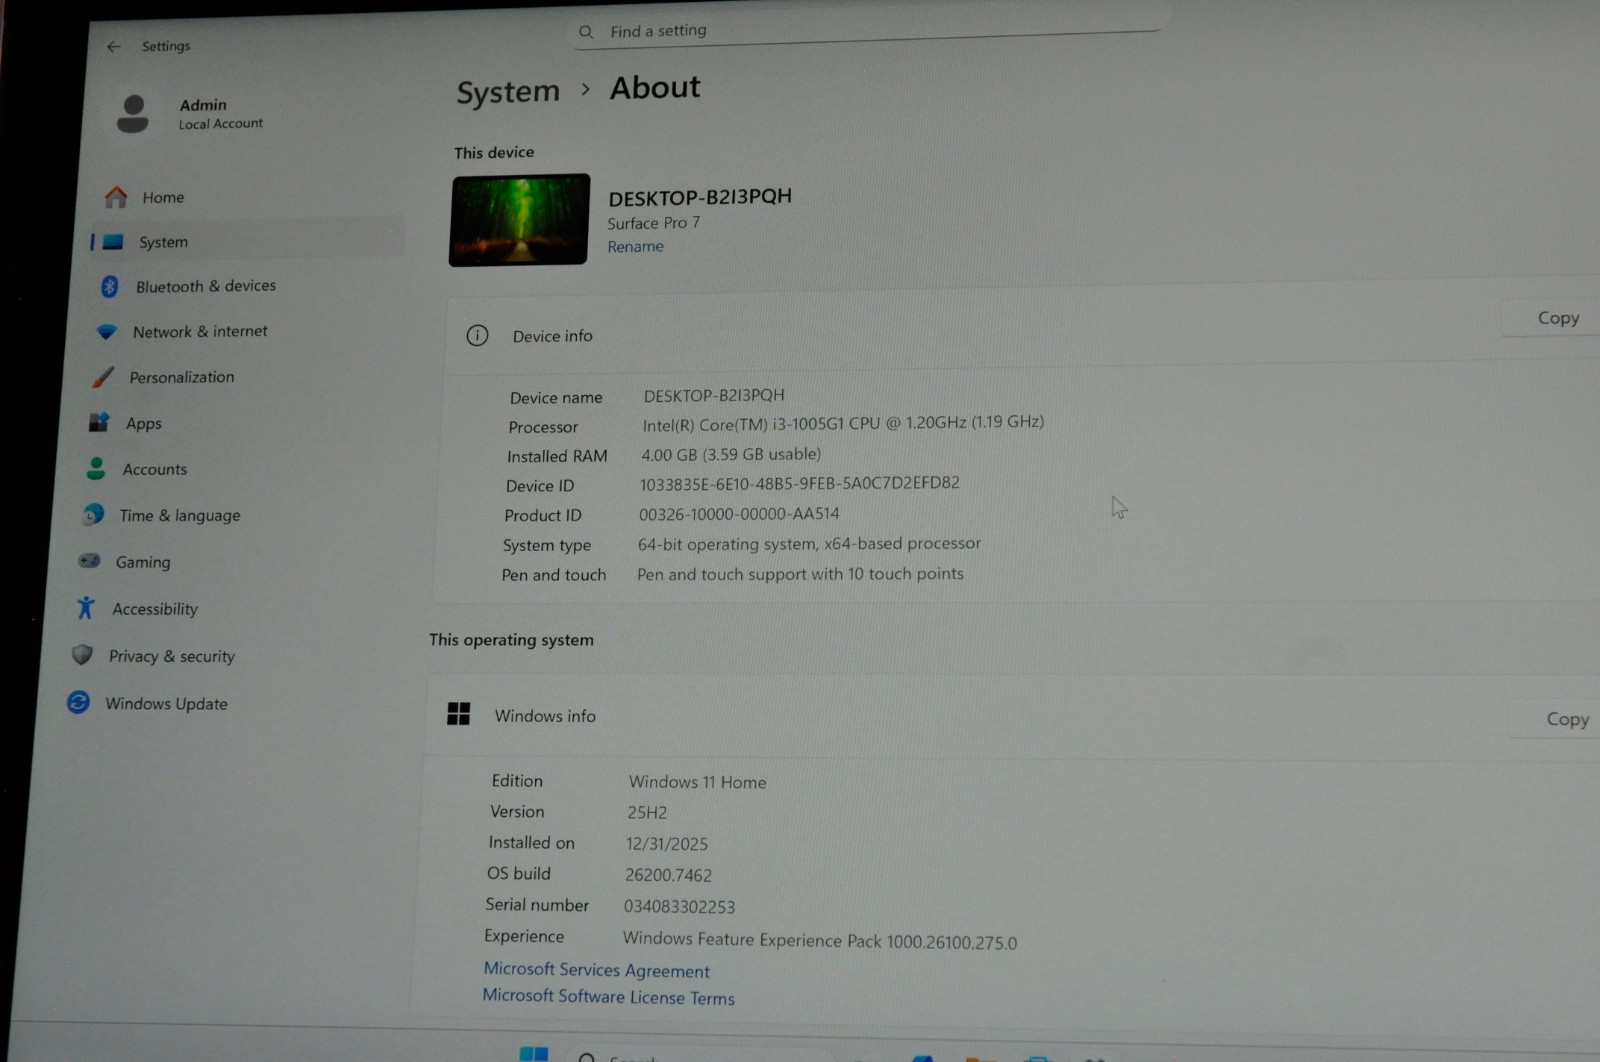The width and height of the screenshot is (1600, 1062).
Task: Click the 64-bit operating system text
Action: pos(809,544)
